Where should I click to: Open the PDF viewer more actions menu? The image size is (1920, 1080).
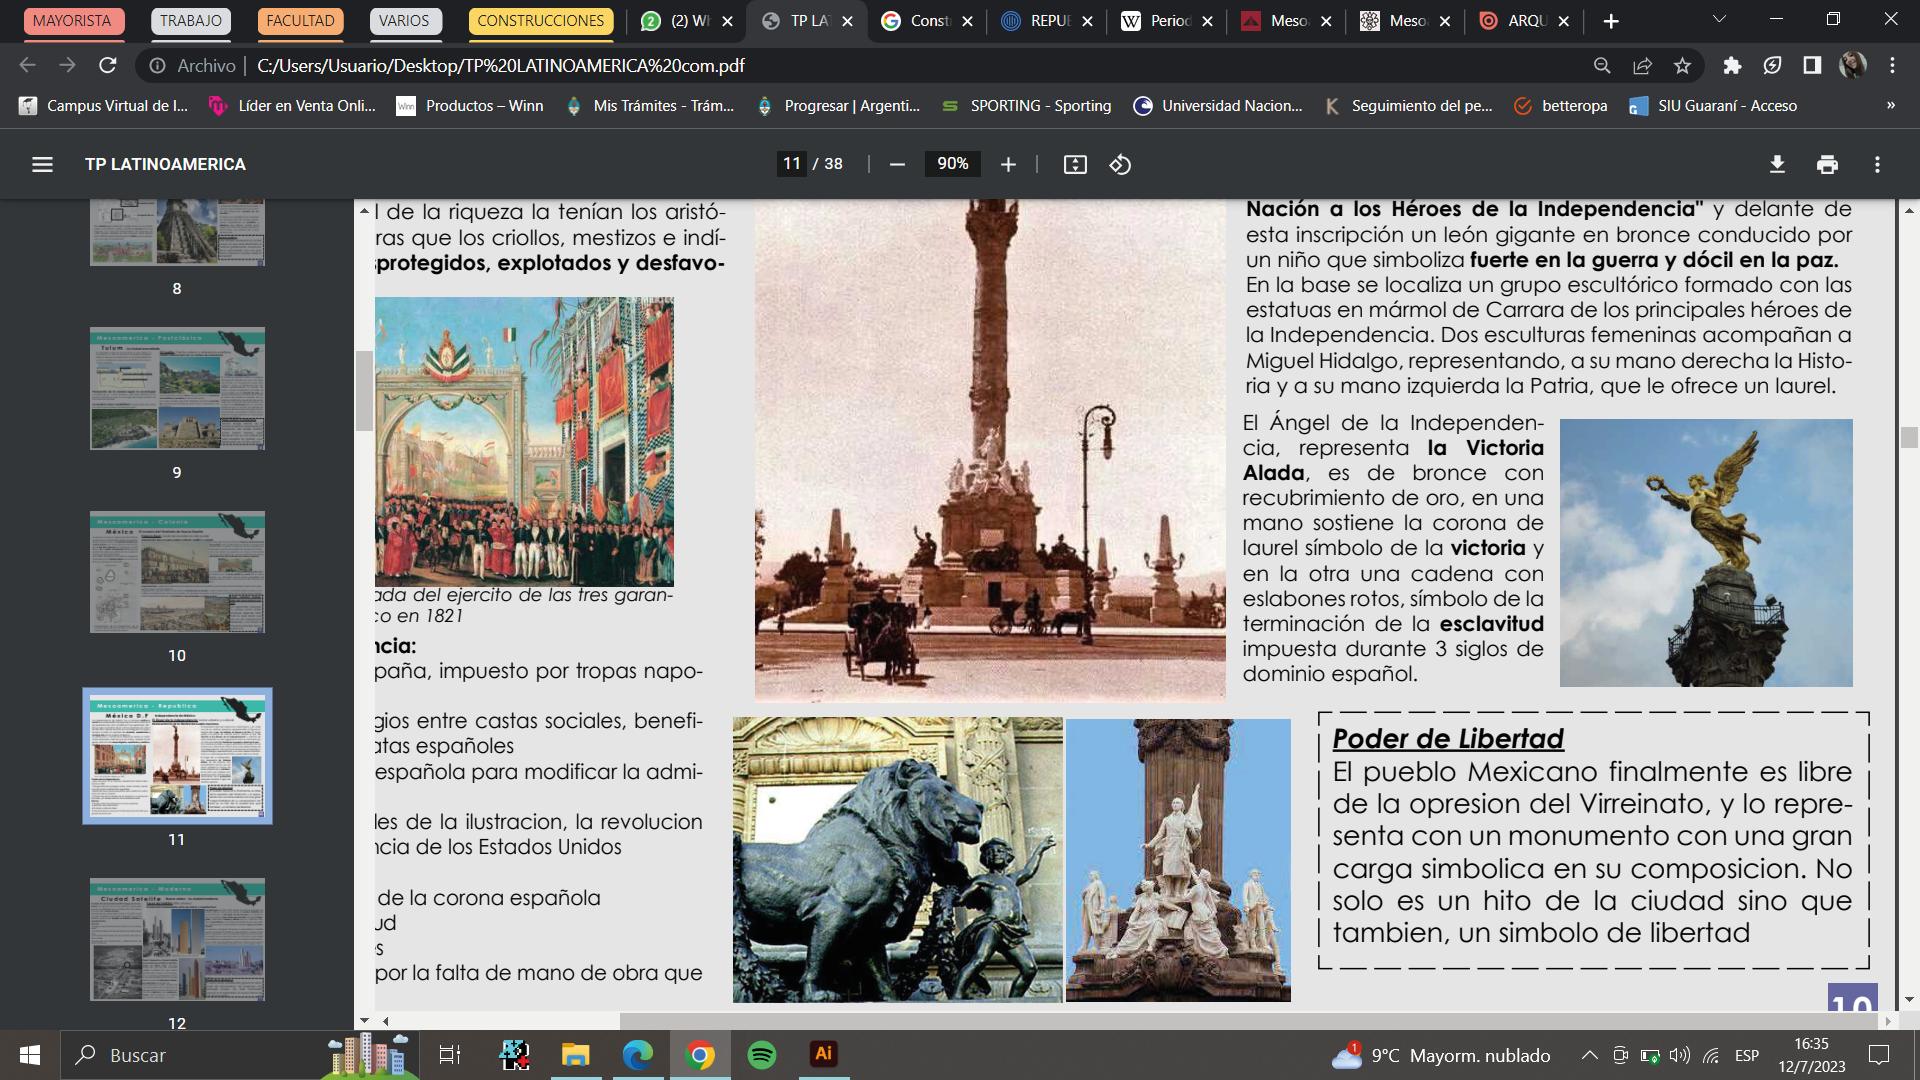pyautogui.click(x=1877, y=164)
